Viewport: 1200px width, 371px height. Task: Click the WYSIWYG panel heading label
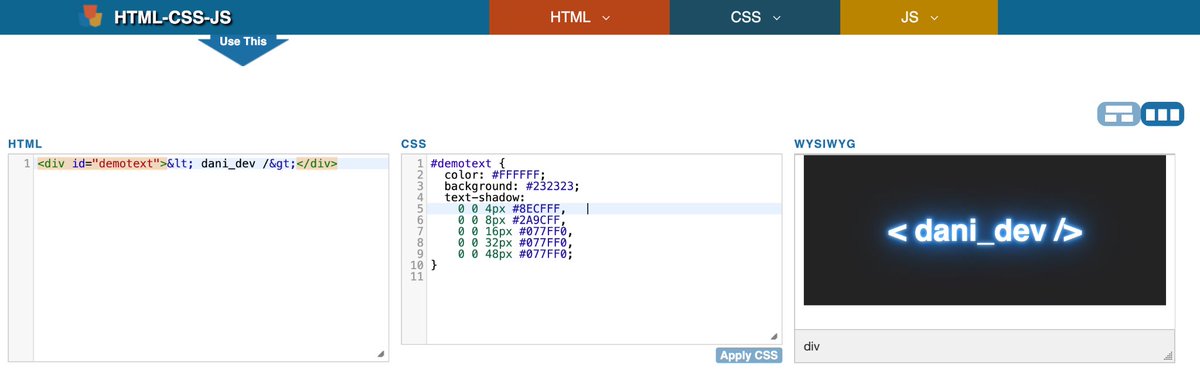click(x=825, y=145)
